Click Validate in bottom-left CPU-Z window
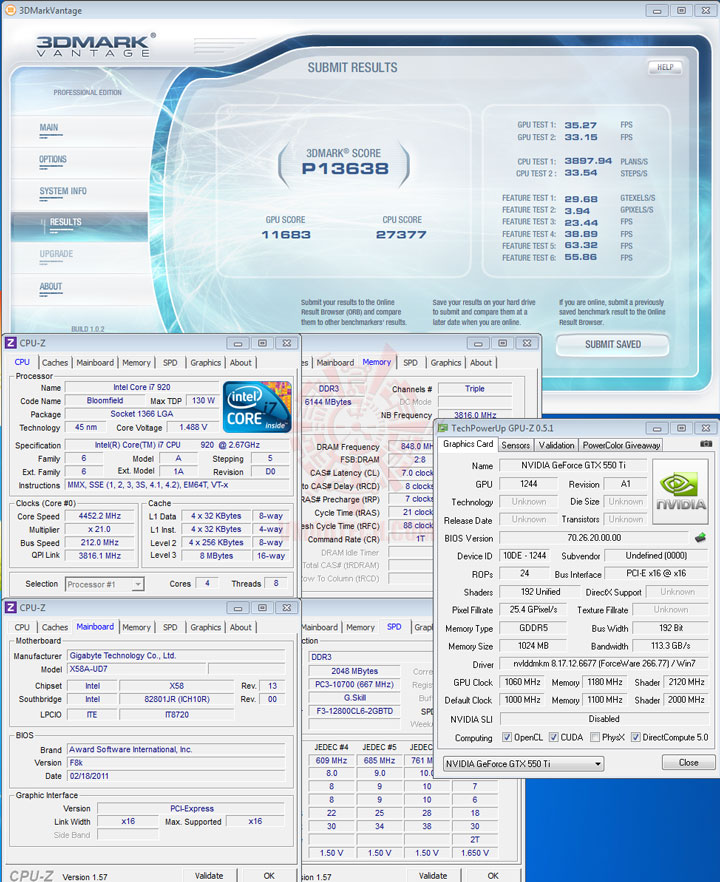The height and width of the screenshot is (882, 720). click(209, 875)
